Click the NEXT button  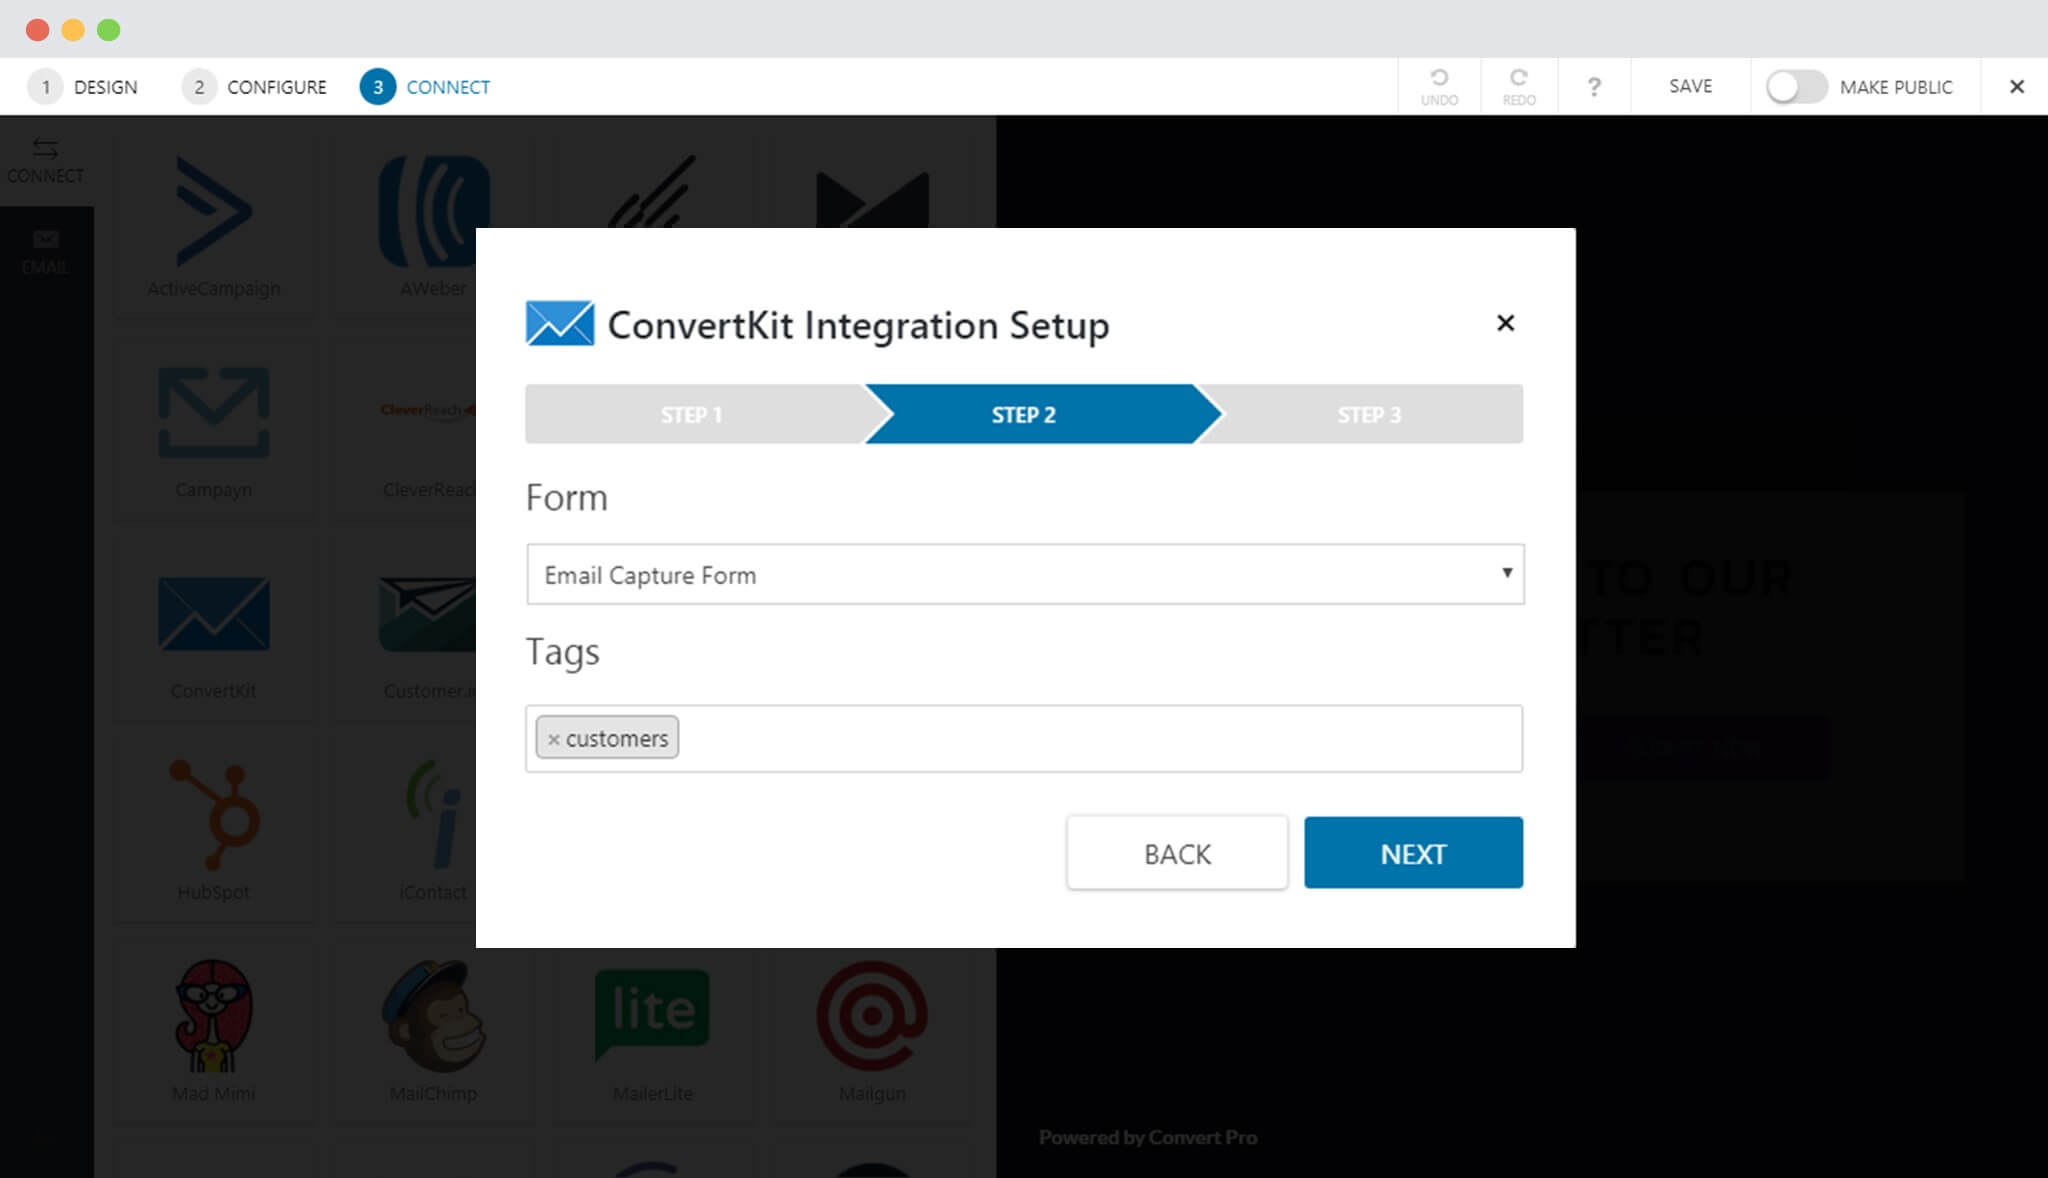tap(1413, 852)
